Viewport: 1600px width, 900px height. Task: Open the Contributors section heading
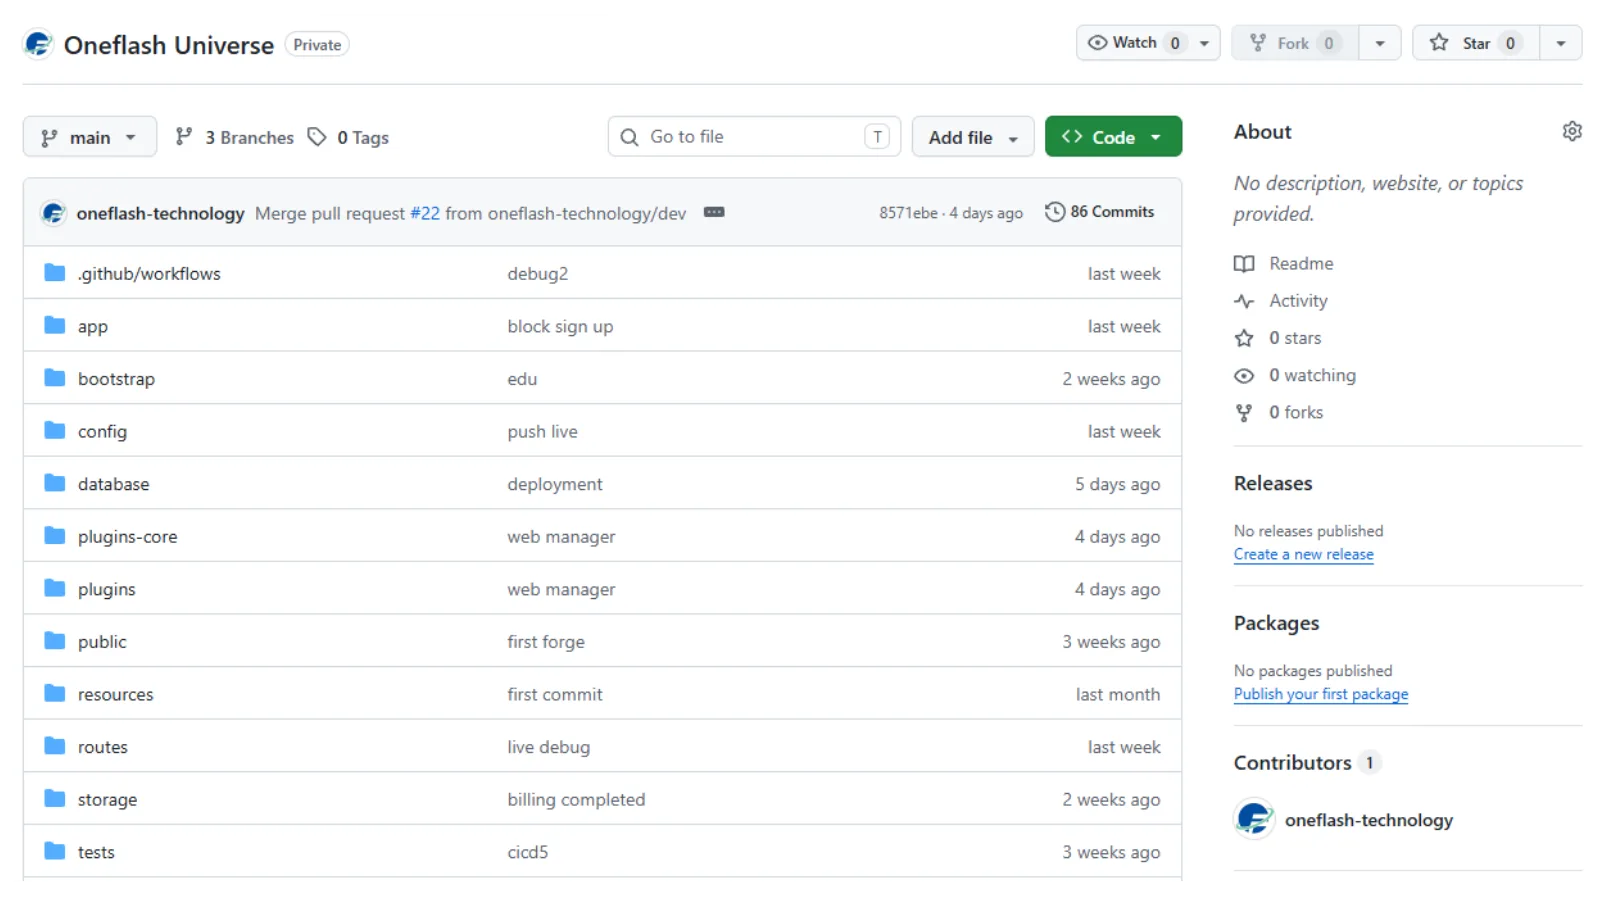(x=1292, y=762)
